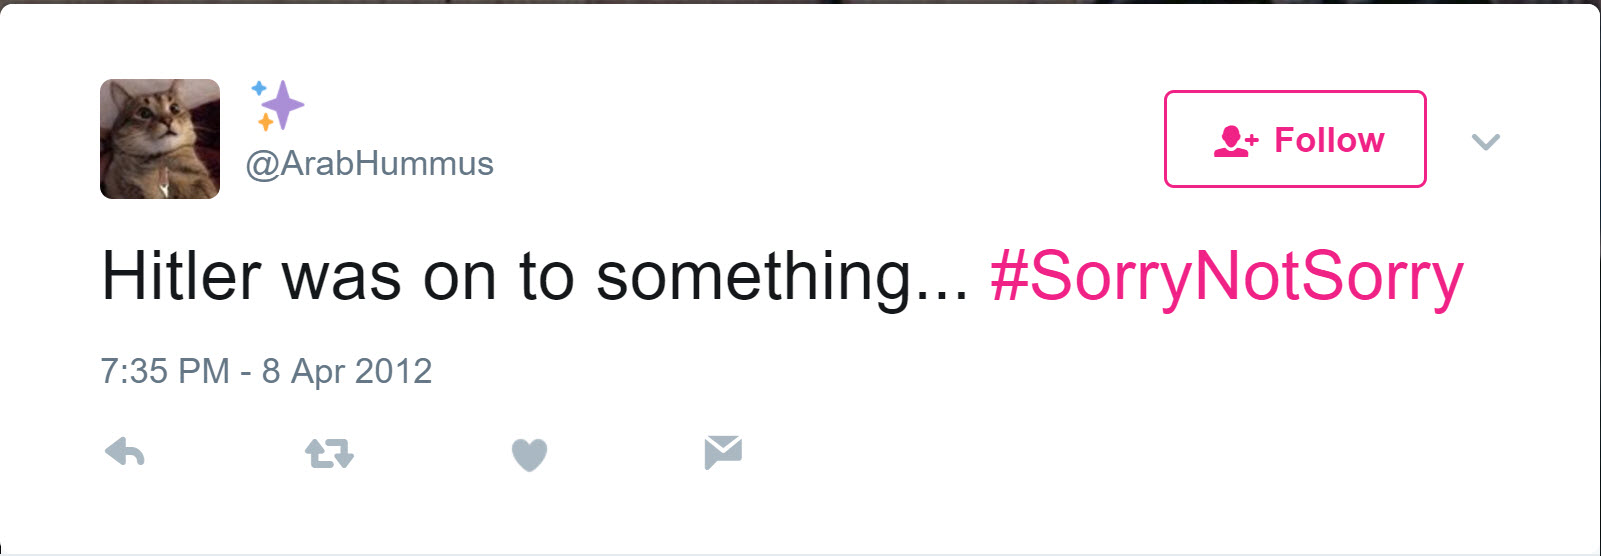1601x556 pixels.
Task: Reply to the tweet using arrow icon
Action: point(125,453)
